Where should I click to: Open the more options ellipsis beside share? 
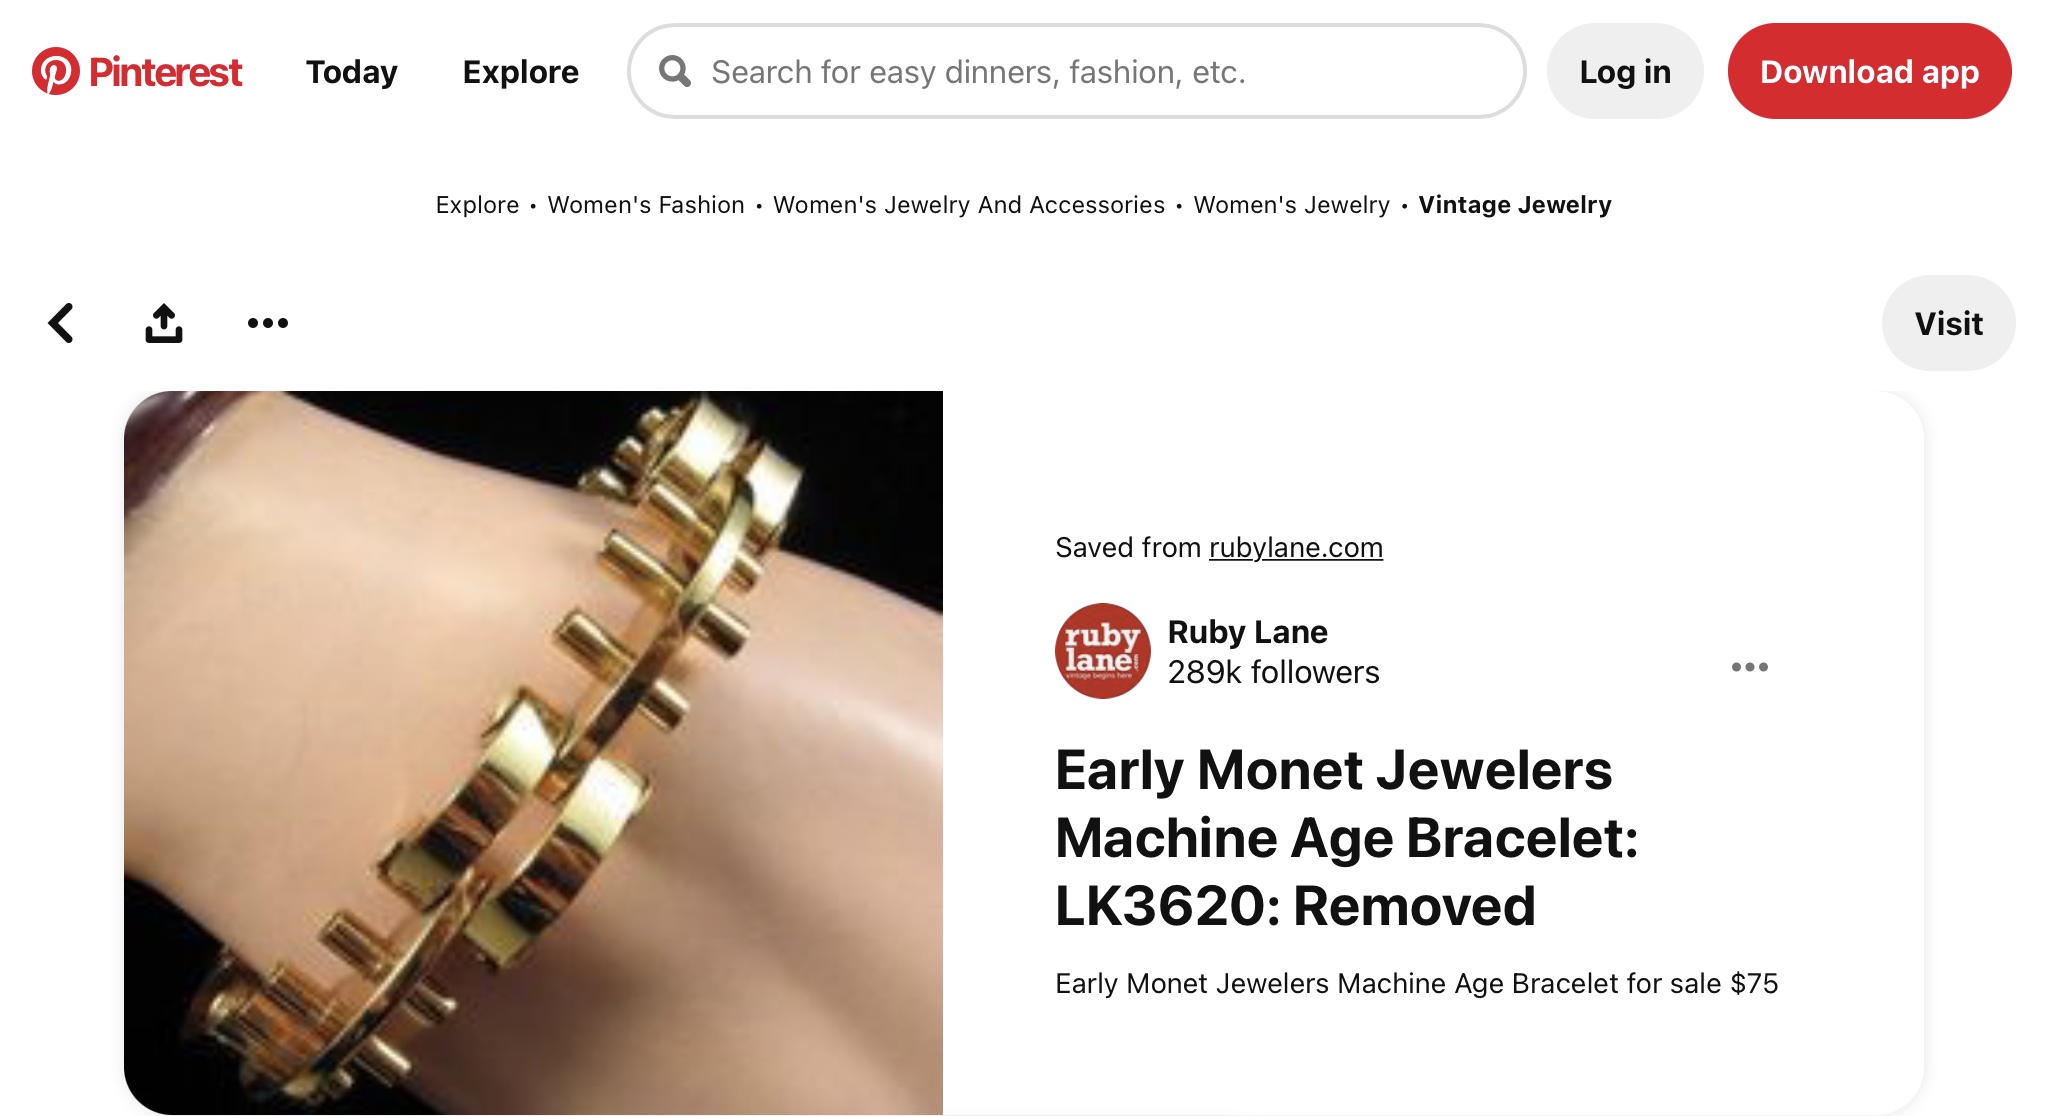[x=268, y=323]
